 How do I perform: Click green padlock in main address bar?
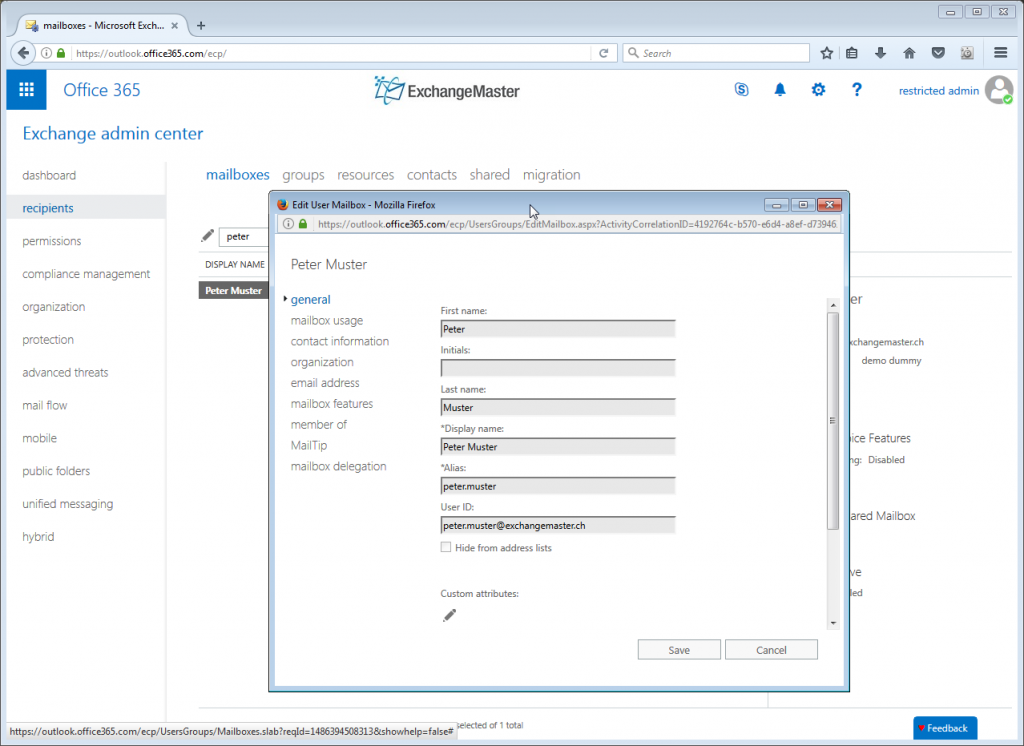pos(61,53)
